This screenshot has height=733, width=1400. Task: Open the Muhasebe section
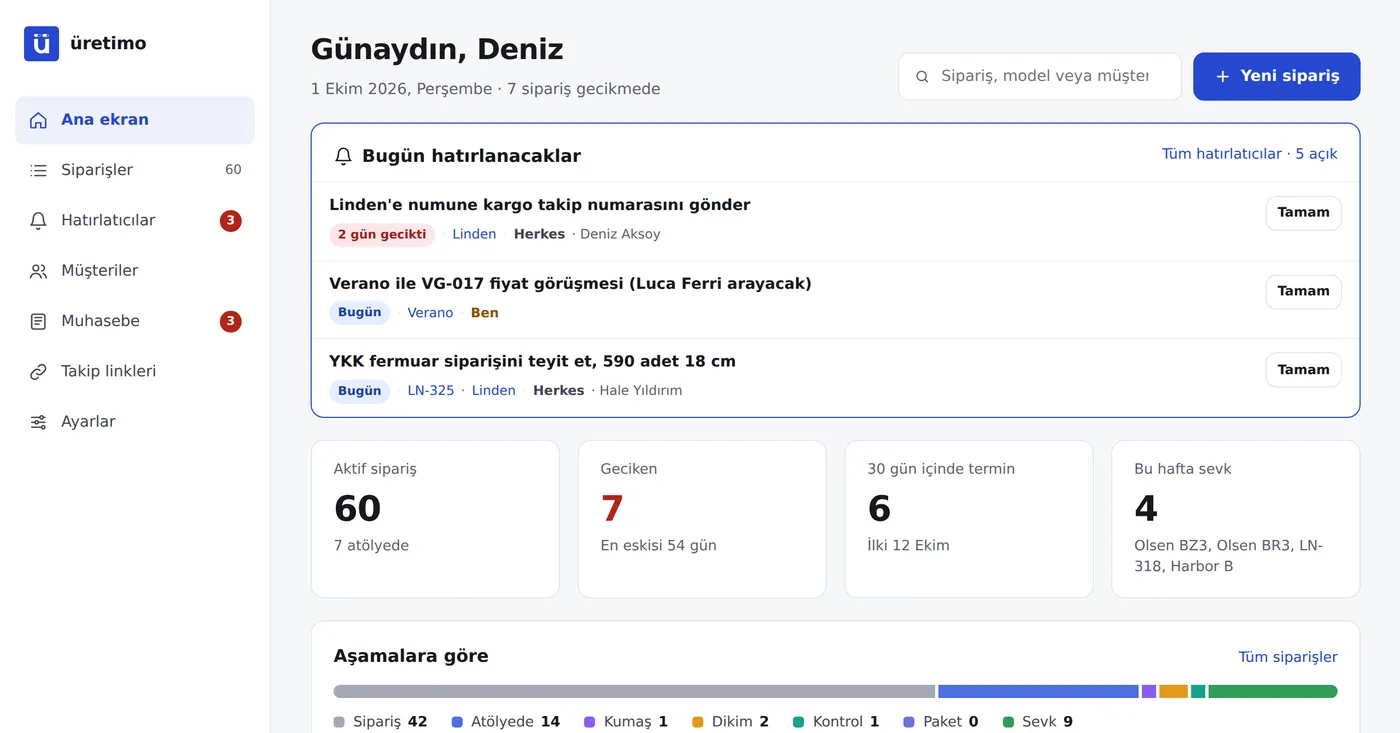(x=135, y=321)
